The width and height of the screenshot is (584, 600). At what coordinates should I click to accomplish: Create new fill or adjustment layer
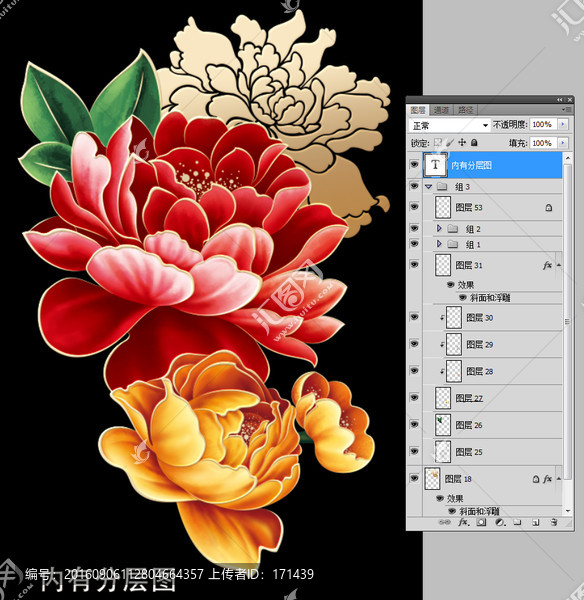[x=499, y=522]
